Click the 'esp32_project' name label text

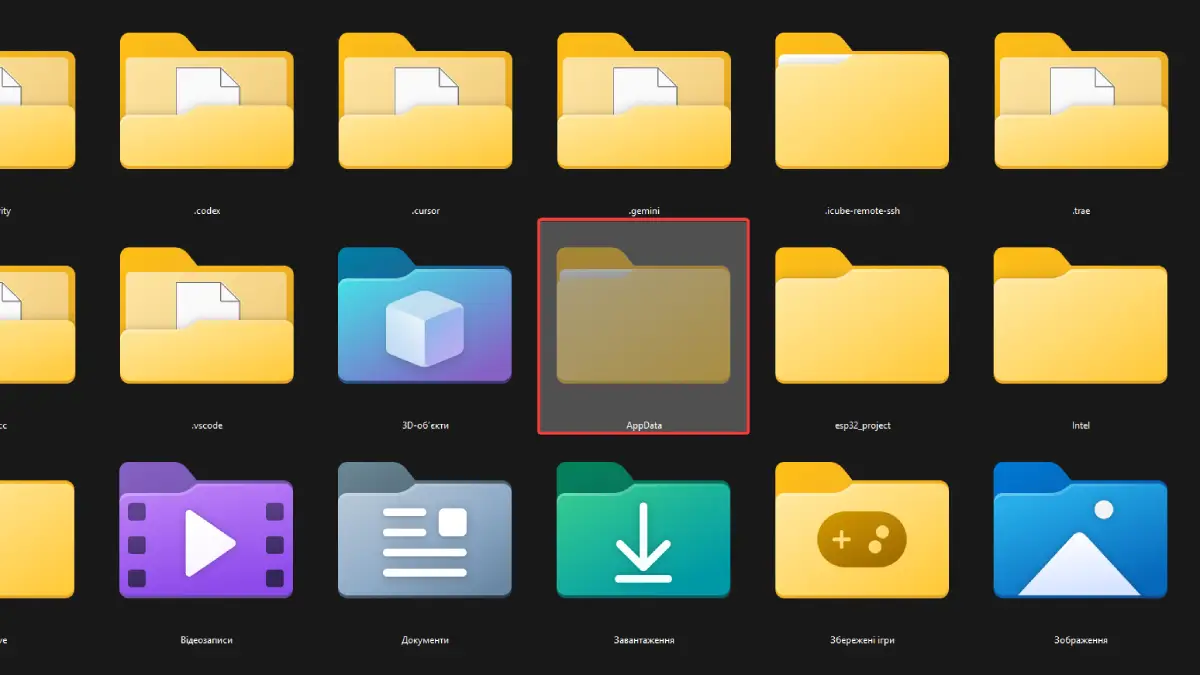pyautogui.click(x=862, y=426)
